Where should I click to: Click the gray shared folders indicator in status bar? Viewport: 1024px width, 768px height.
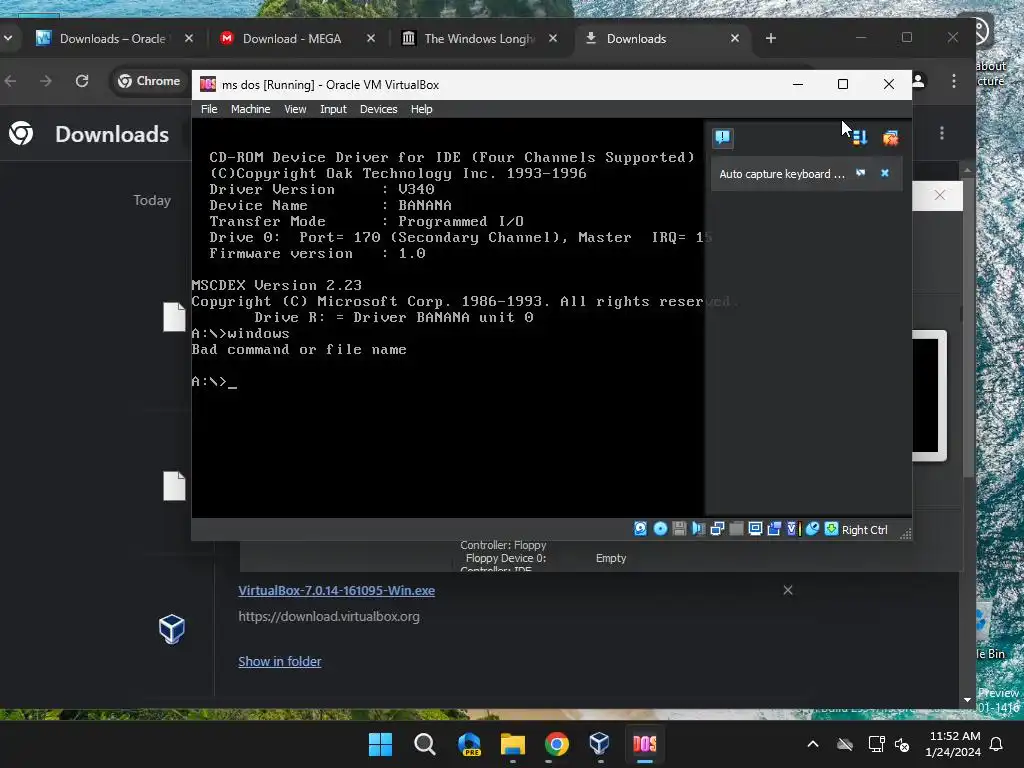[736, 529]
